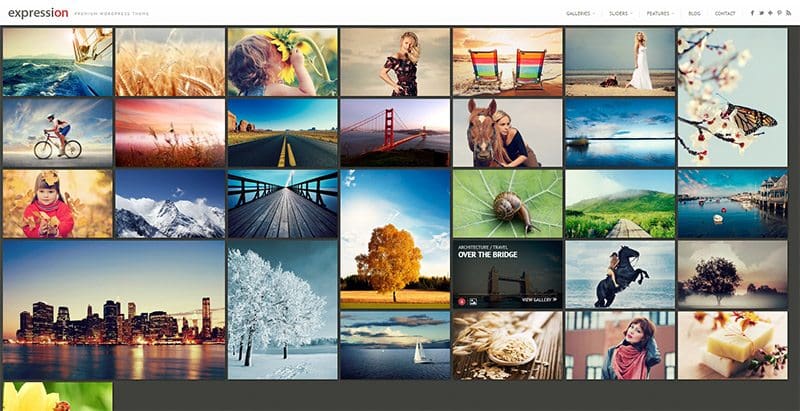The width and height of the screenshot is (800, 411).
Task: Open the butterfly on blossom branch thumbnail
Action: click(x=733, y=97)
